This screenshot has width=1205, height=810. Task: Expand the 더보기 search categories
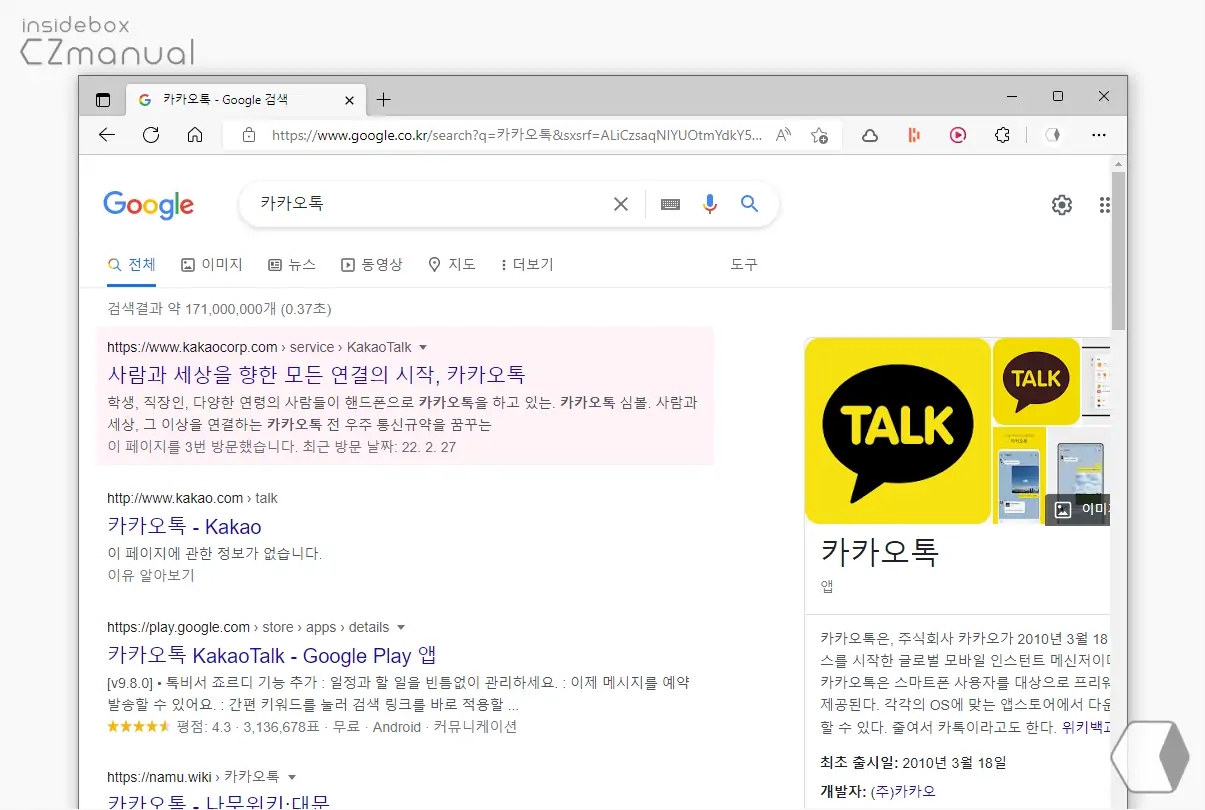527,265
